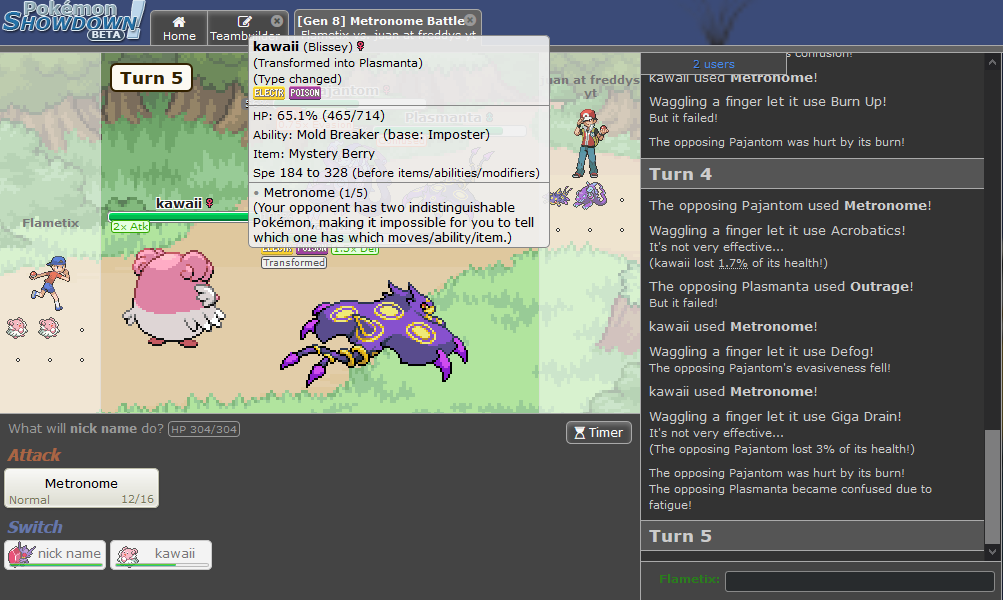Close the Teambuilder tab
1003x600 pixels.
(277, 20)
